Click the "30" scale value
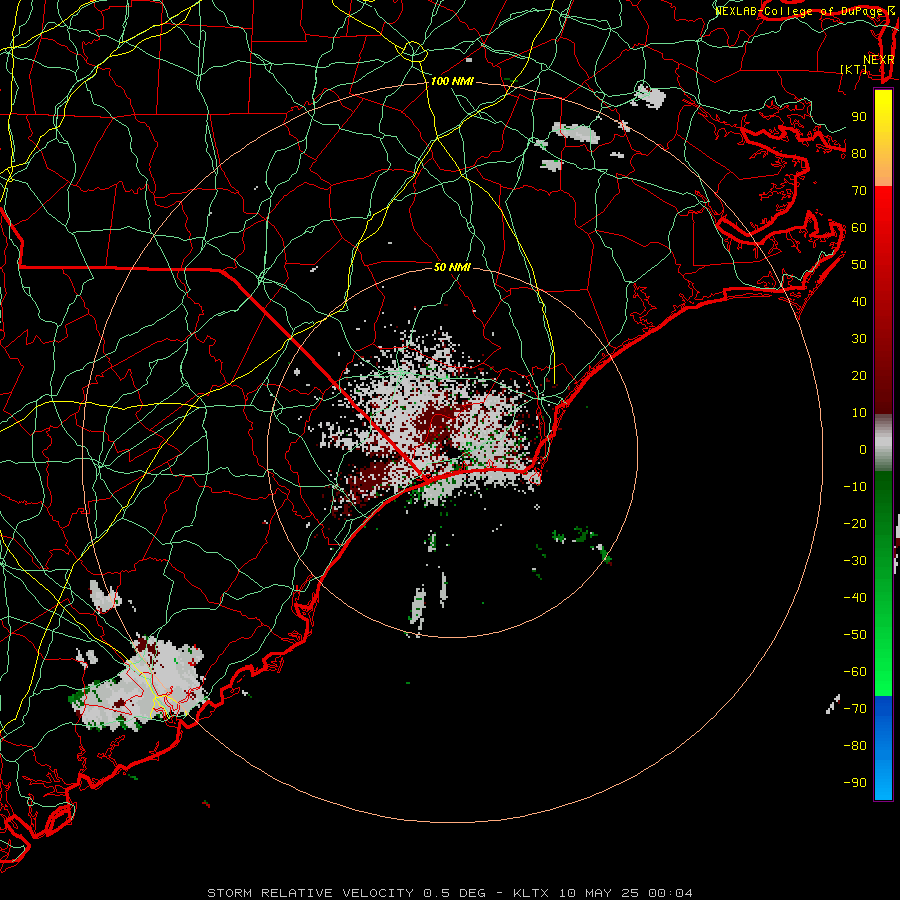The height and width of the screenshot is (900, 900). coord(859,339)
